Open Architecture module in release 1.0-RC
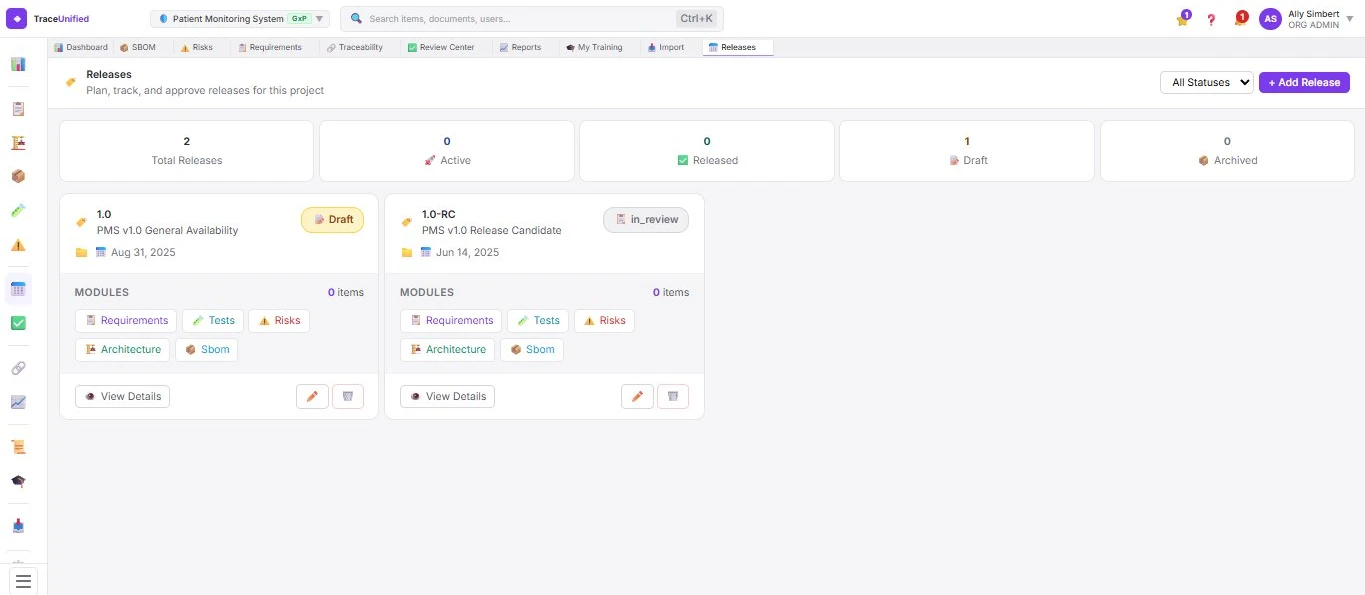This screenshot has width=1365, height=595. [448, 349]
